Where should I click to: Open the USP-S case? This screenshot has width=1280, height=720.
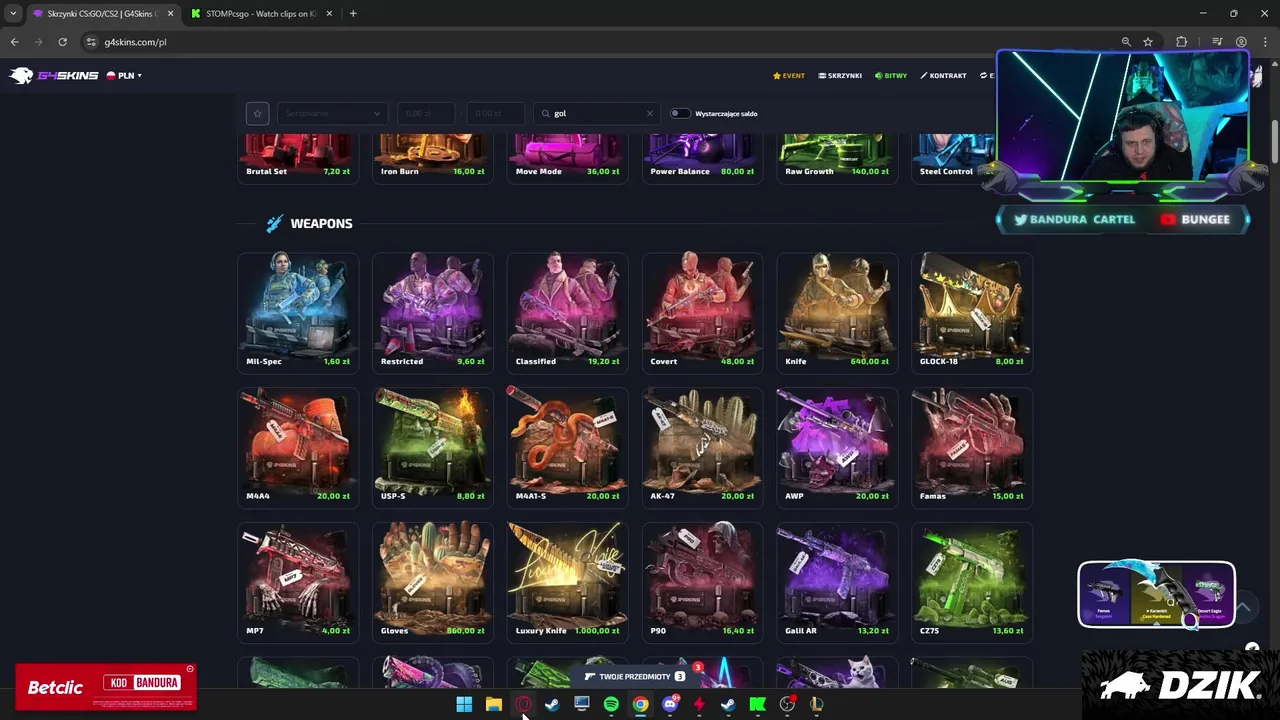click(x=433, y=446)
